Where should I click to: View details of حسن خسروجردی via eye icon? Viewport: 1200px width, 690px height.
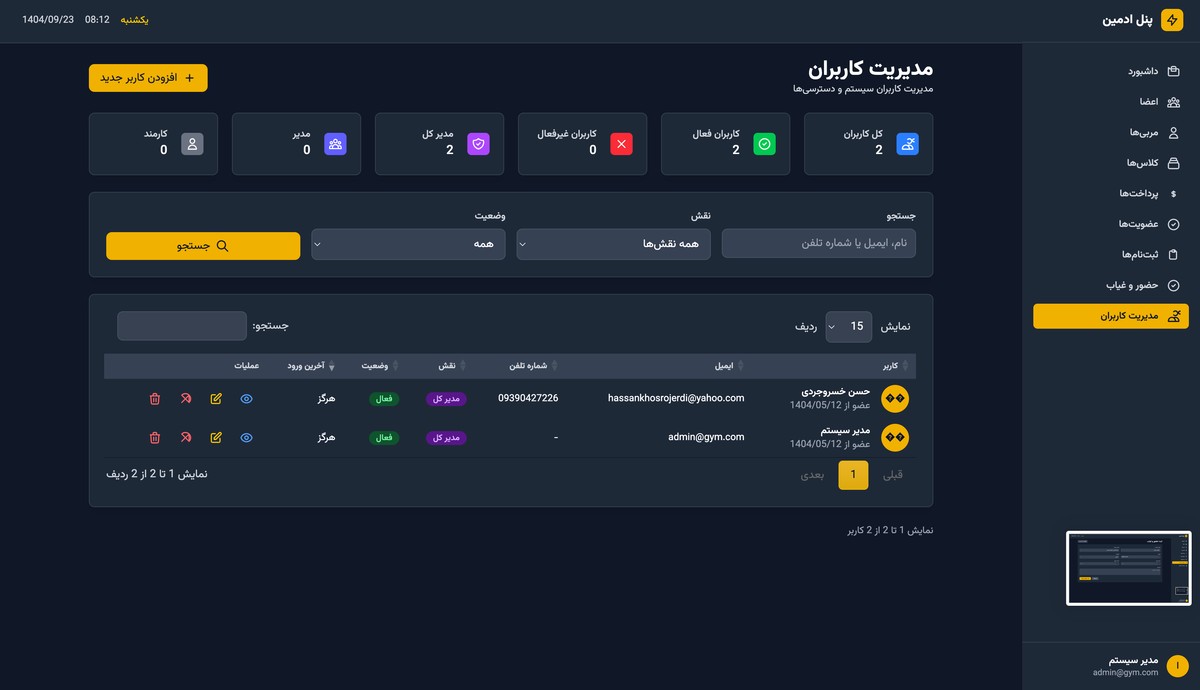click(246, 398)
